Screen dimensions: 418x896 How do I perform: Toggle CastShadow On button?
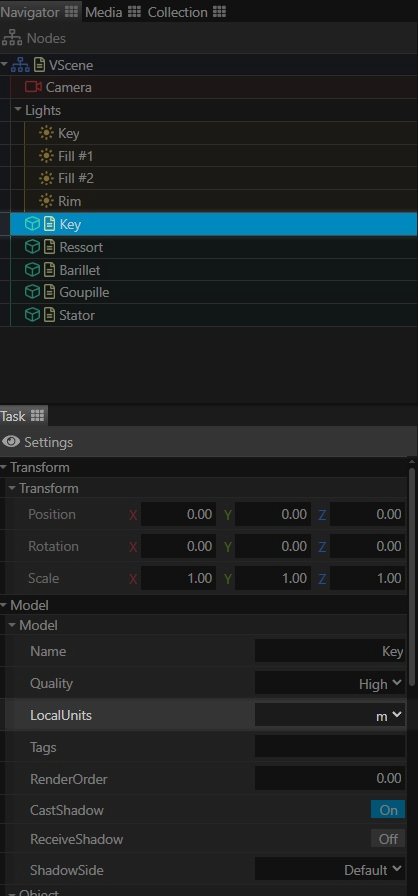(x=388, y=810)
